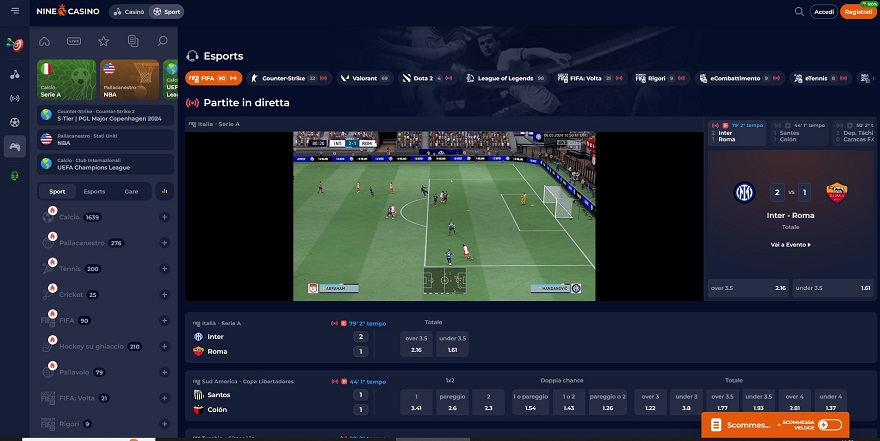
Task: Open the LIVE icon in sidebar toolbar
Action: tap(74, 41)
